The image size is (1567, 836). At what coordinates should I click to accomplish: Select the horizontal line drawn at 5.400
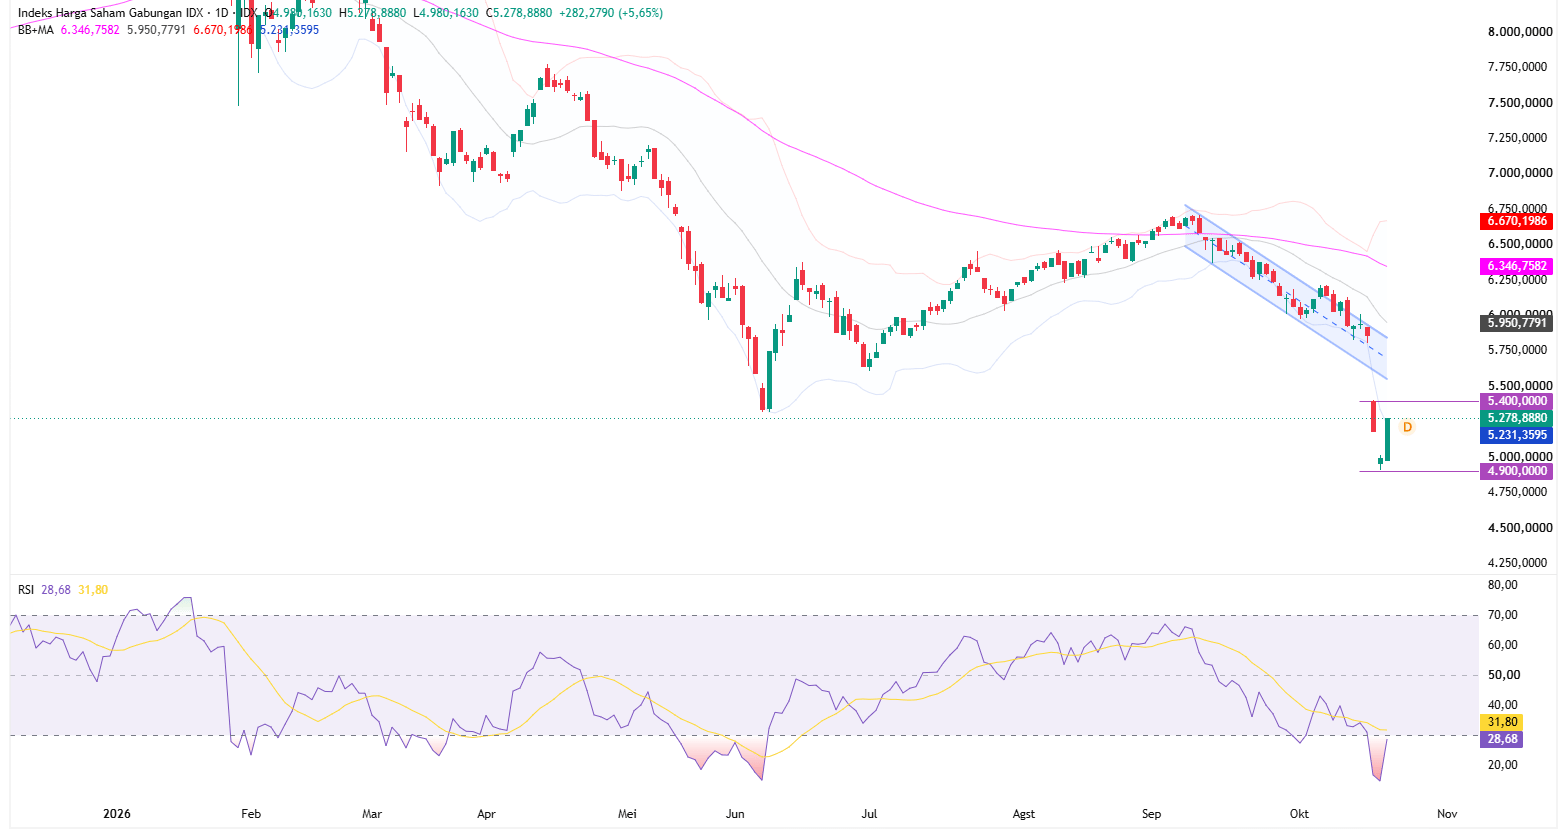point(1418,401)
